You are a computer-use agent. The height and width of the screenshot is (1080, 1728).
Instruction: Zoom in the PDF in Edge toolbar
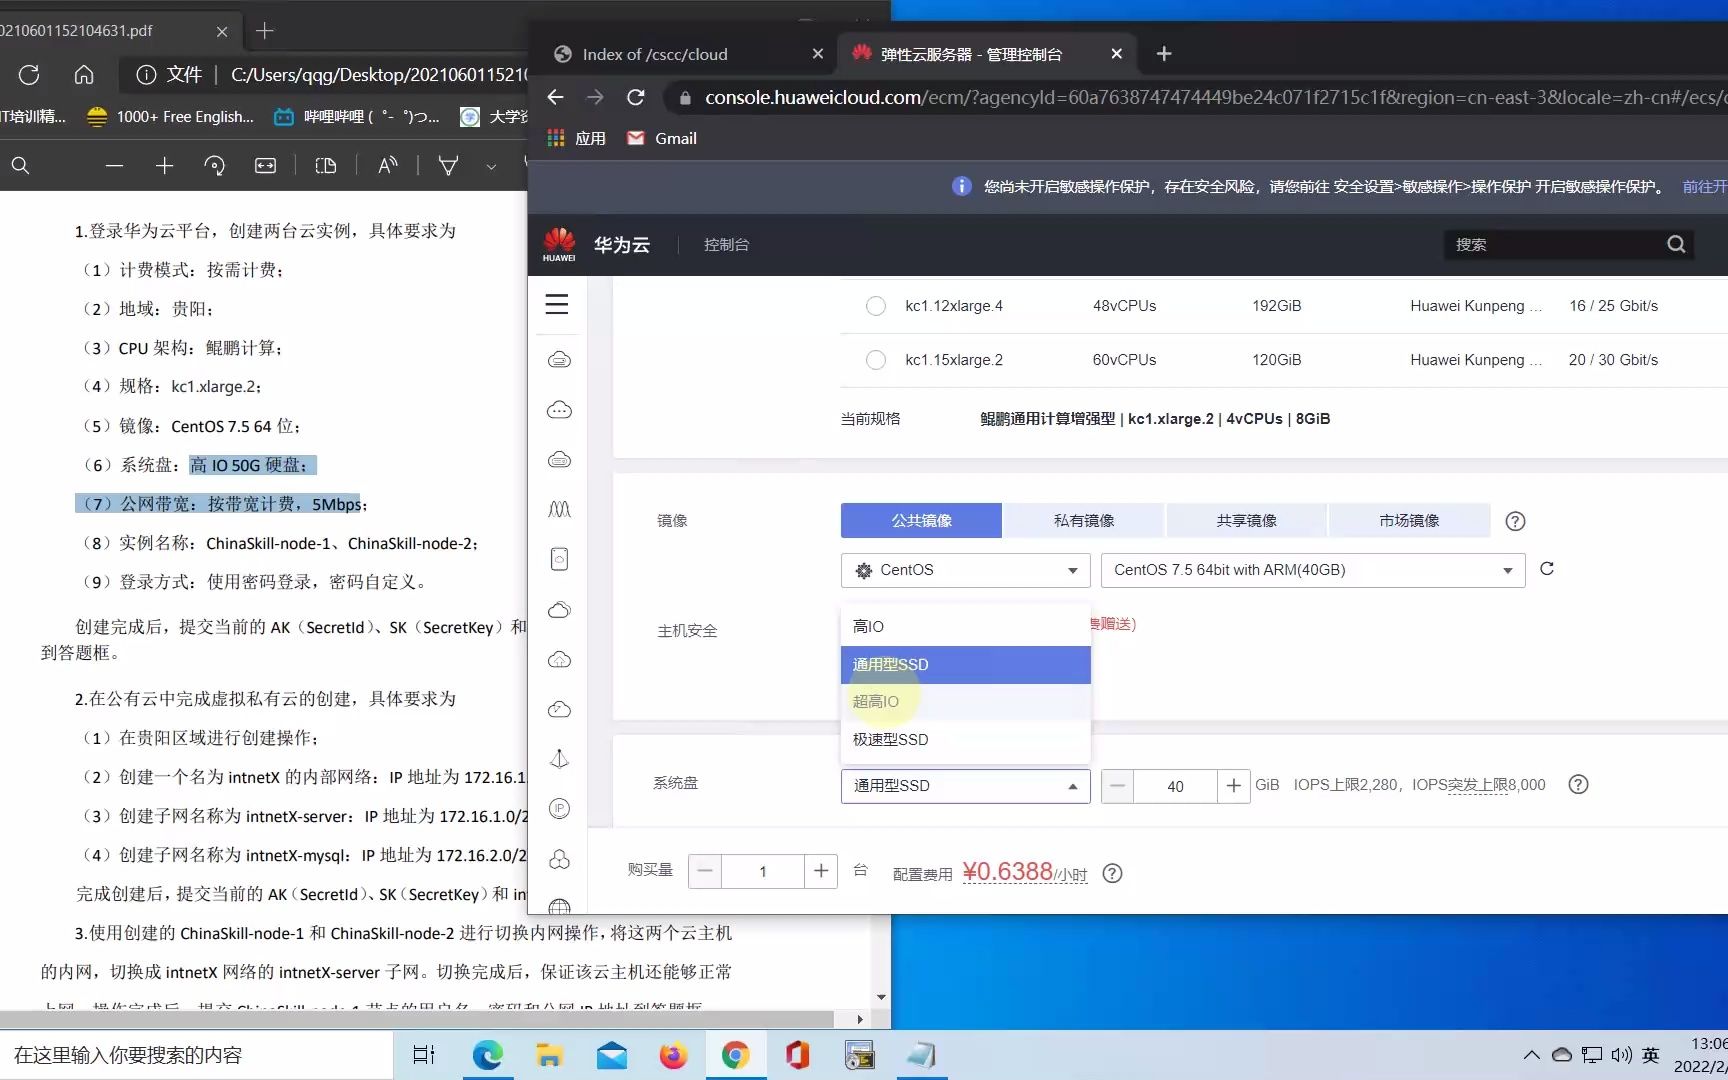pos(165,165)
